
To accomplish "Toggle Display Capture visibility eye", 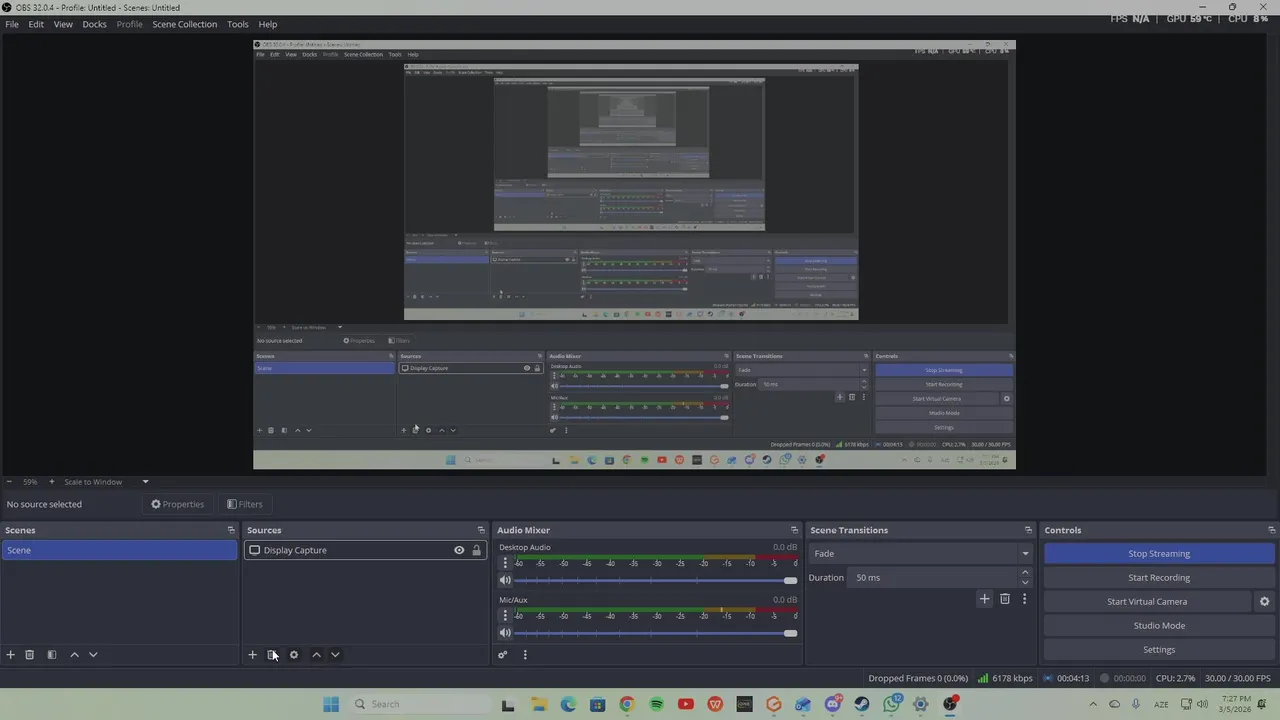I will 459,550.
